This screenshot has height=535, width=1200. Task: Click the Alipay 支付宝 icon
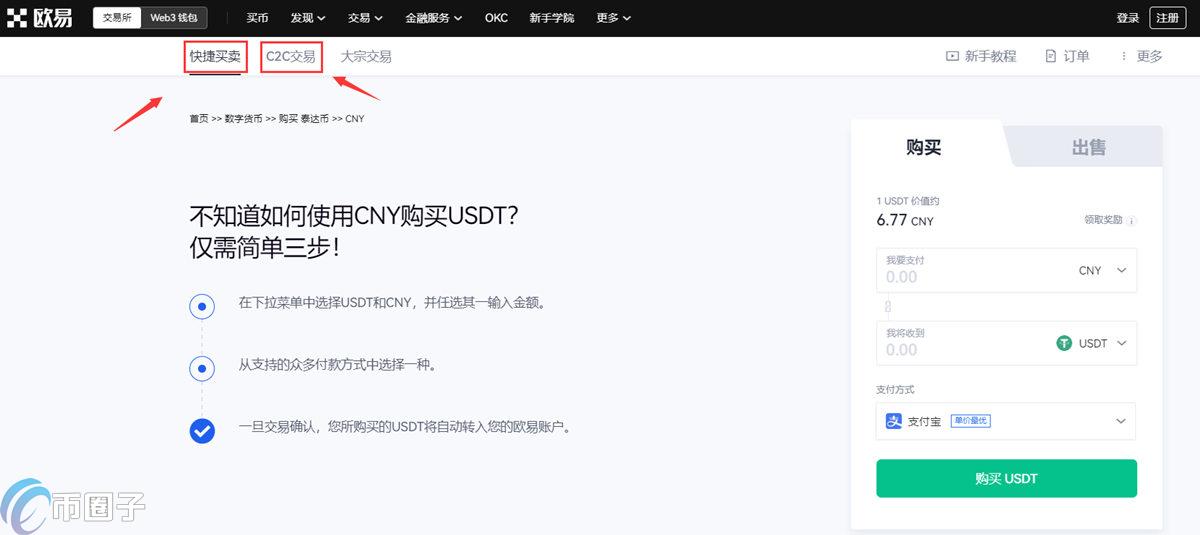894,421
